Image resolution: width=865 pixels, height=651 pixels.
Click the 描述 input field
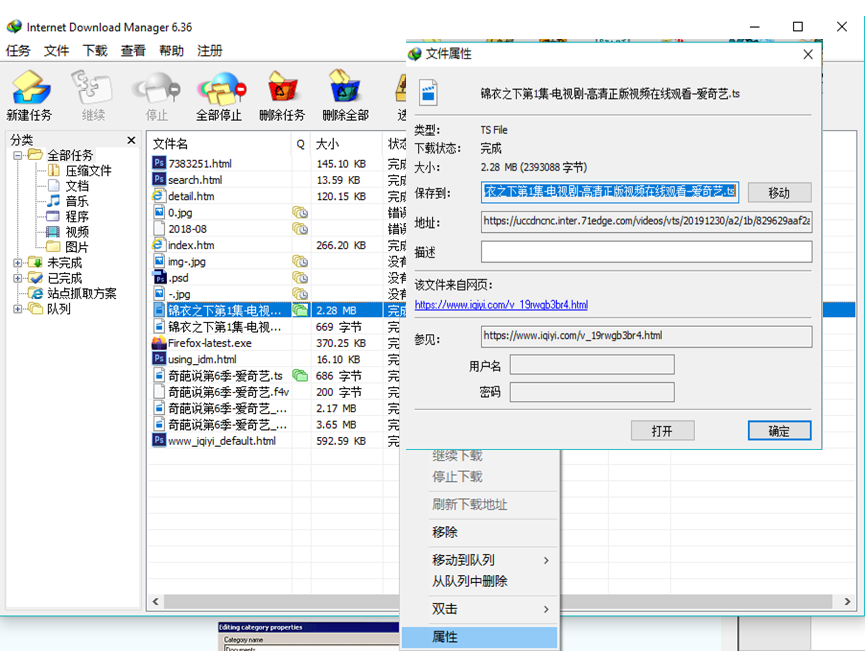[x=647, y=252]
